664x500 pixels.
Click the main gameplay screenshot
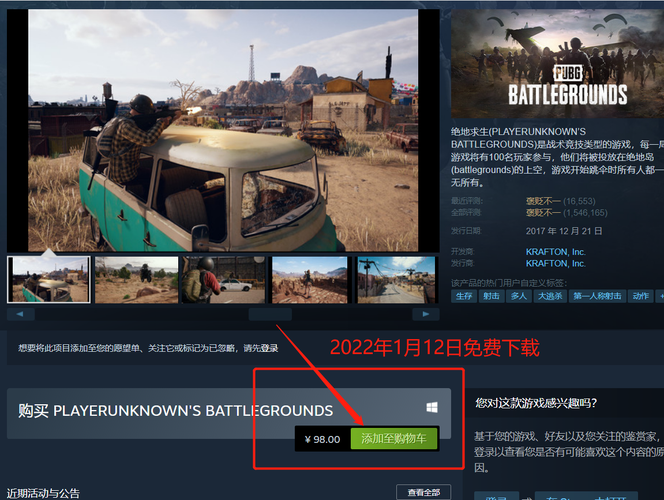(223, 130)
